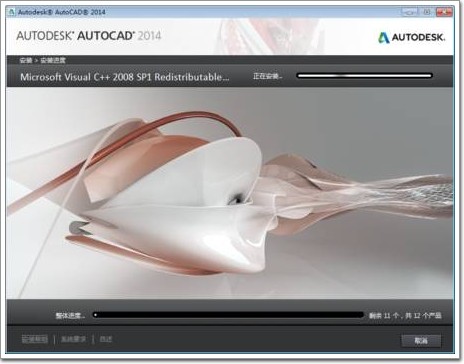
Task: Minimize the AutoCAD 2014 installer window
Action: 409,12
